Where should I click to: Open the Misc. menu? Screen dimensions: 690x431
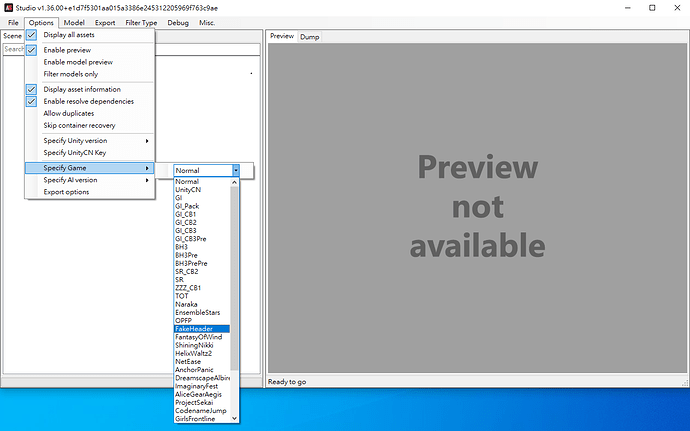tap(207, 22)
